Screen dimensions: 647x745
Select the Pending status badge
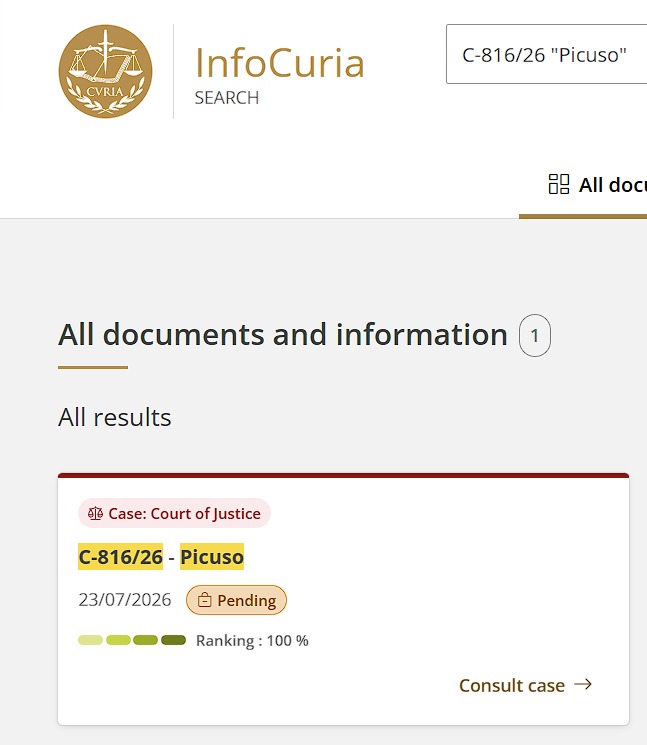coord(236,600)
